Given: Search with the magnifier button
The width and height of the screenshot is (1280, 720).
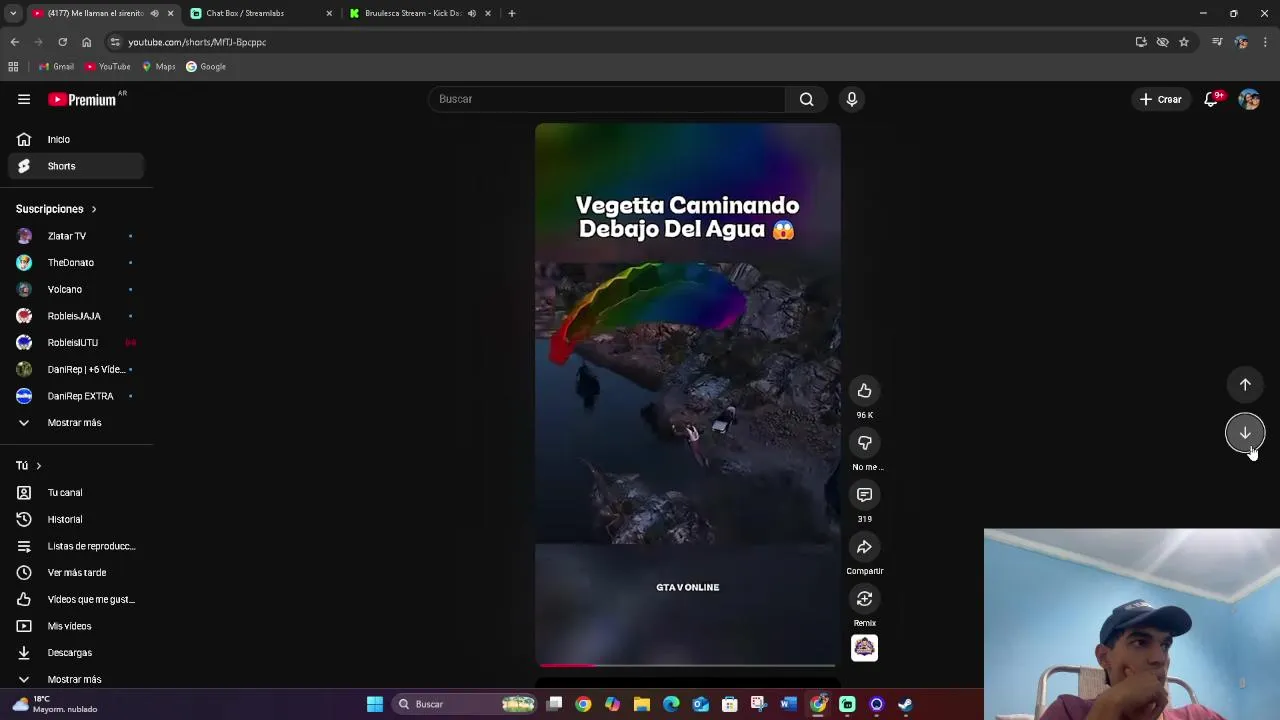Looking at the screenshot, I should click(806, 99).
